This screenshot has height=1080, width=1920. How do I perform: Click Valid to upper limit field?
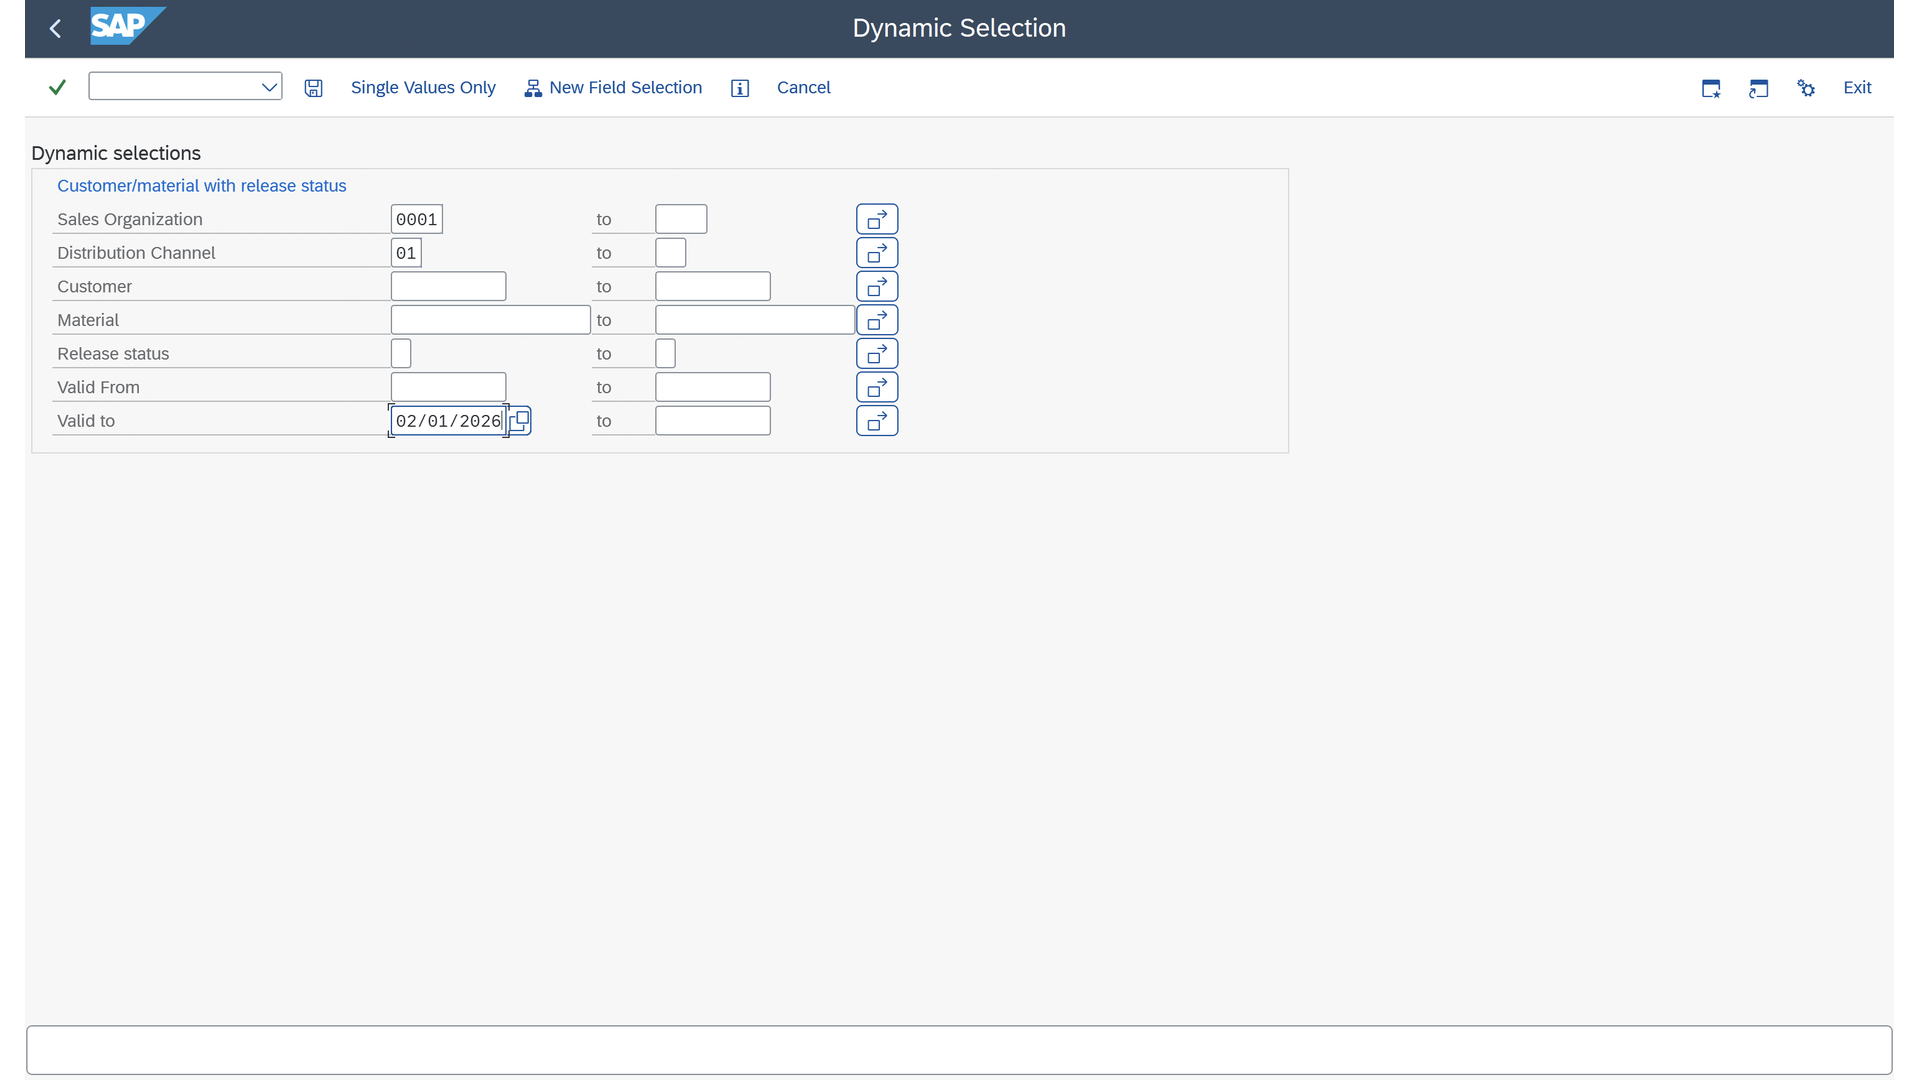coord(713,421)
